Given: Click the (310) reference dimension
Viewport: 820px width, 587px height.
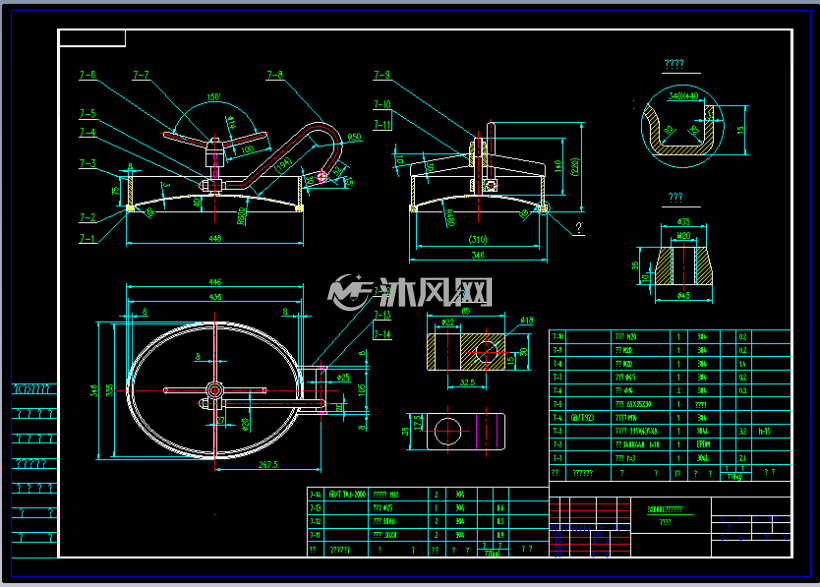Looking at the screenshot, I should click(x=478, y=240).
